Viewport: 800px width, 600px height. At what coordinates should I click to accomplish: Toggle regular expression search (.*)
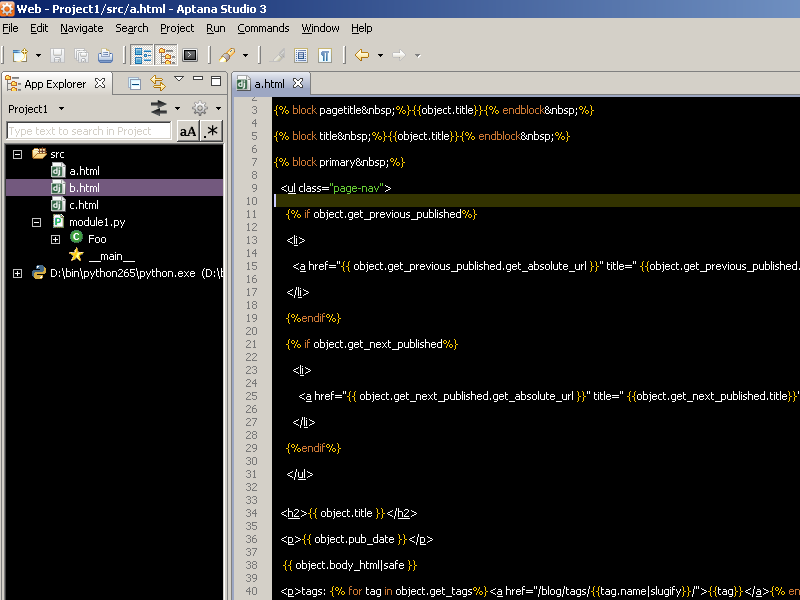tap(211, 131)
